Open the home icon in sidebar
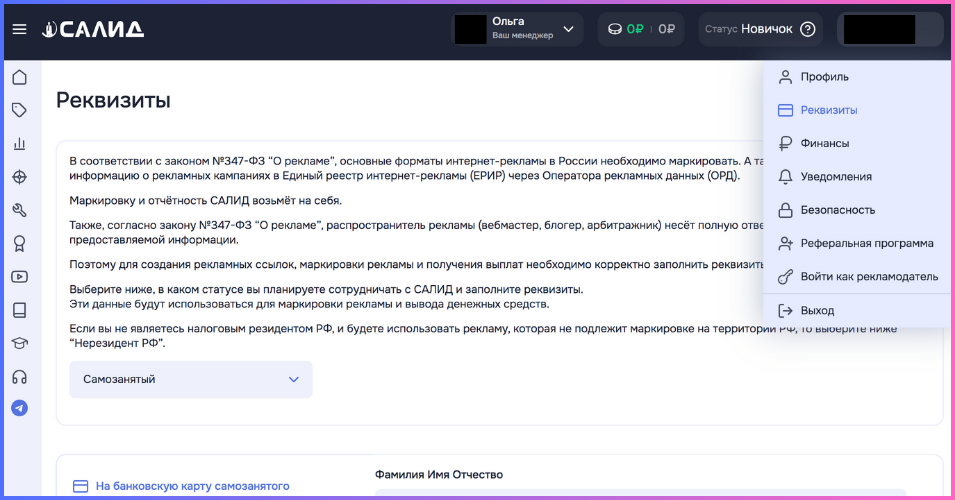The image size is (955, 500). pos(19,77)
